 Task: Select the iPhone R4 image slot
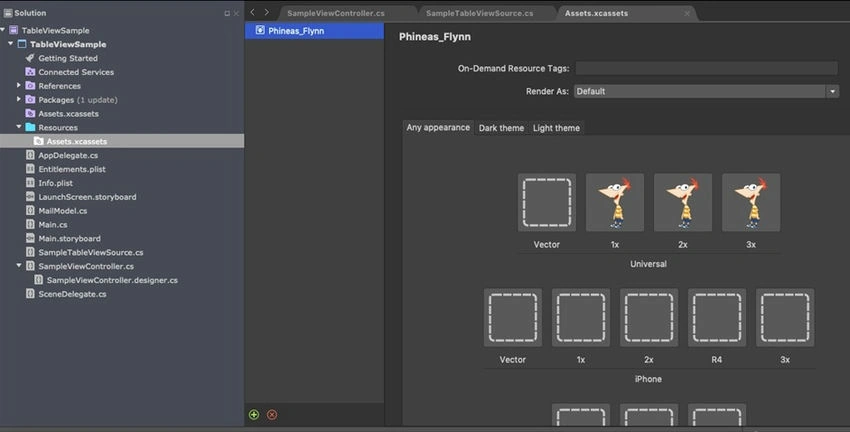[717, 318]
